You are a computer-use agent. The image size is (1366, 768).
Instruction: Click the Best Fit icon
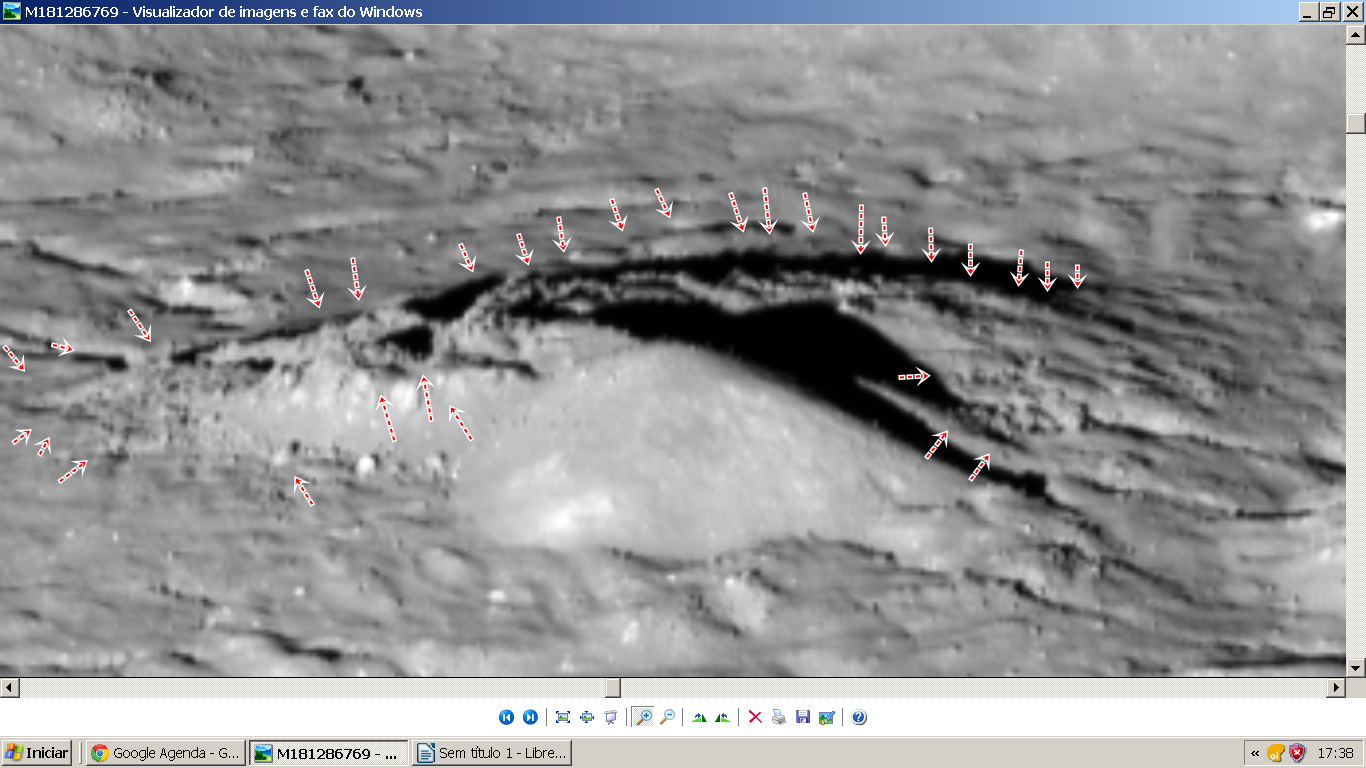(x=563, y=717)
